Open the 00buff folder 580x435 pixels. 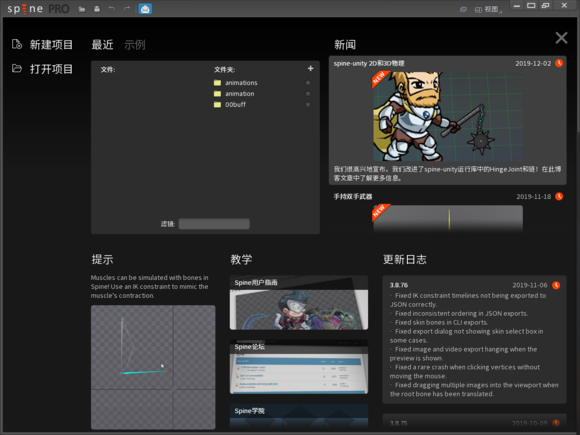tap(235, 105)
